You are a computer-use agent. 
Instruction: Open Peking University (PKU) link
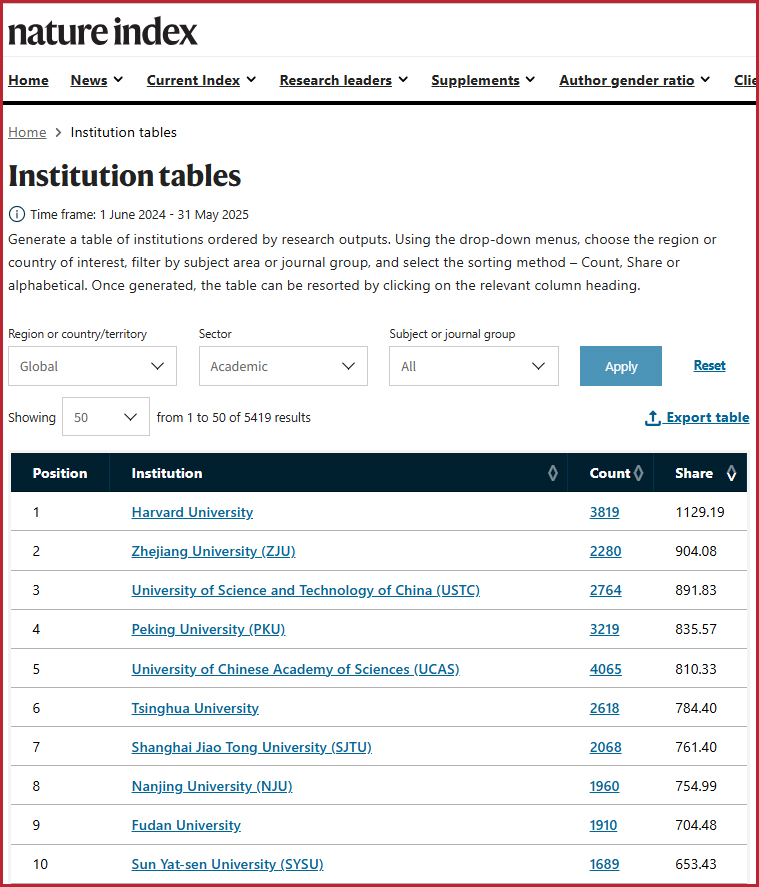click(x=208, y=629)
